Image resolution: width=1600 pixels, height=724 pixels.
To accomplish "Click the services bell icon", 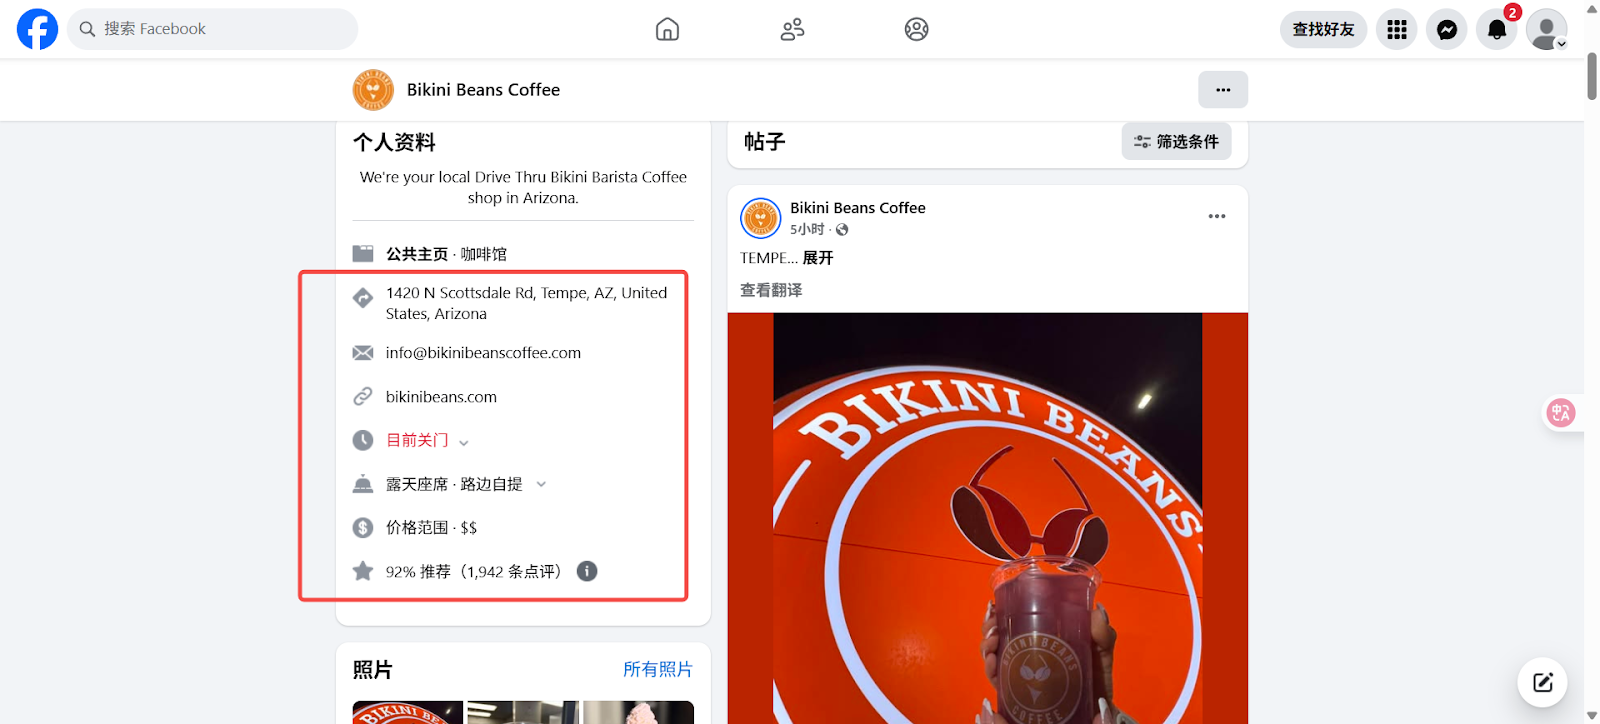I will (x=363, y=484).
